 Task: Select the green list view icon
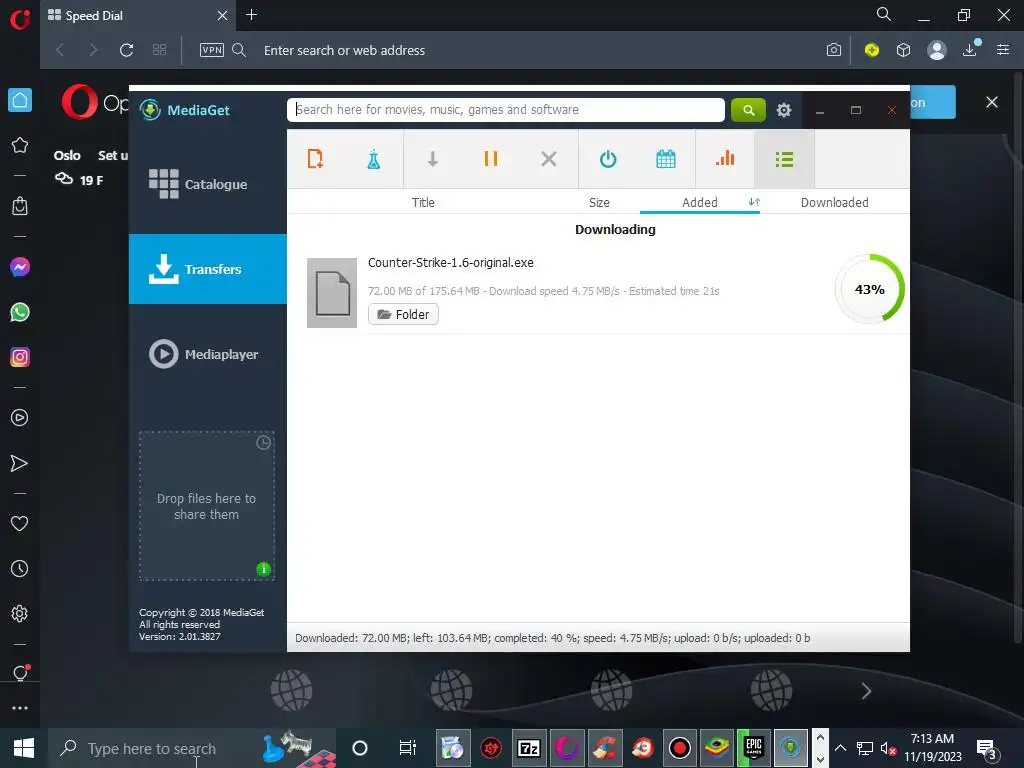(x=784, y=159)
